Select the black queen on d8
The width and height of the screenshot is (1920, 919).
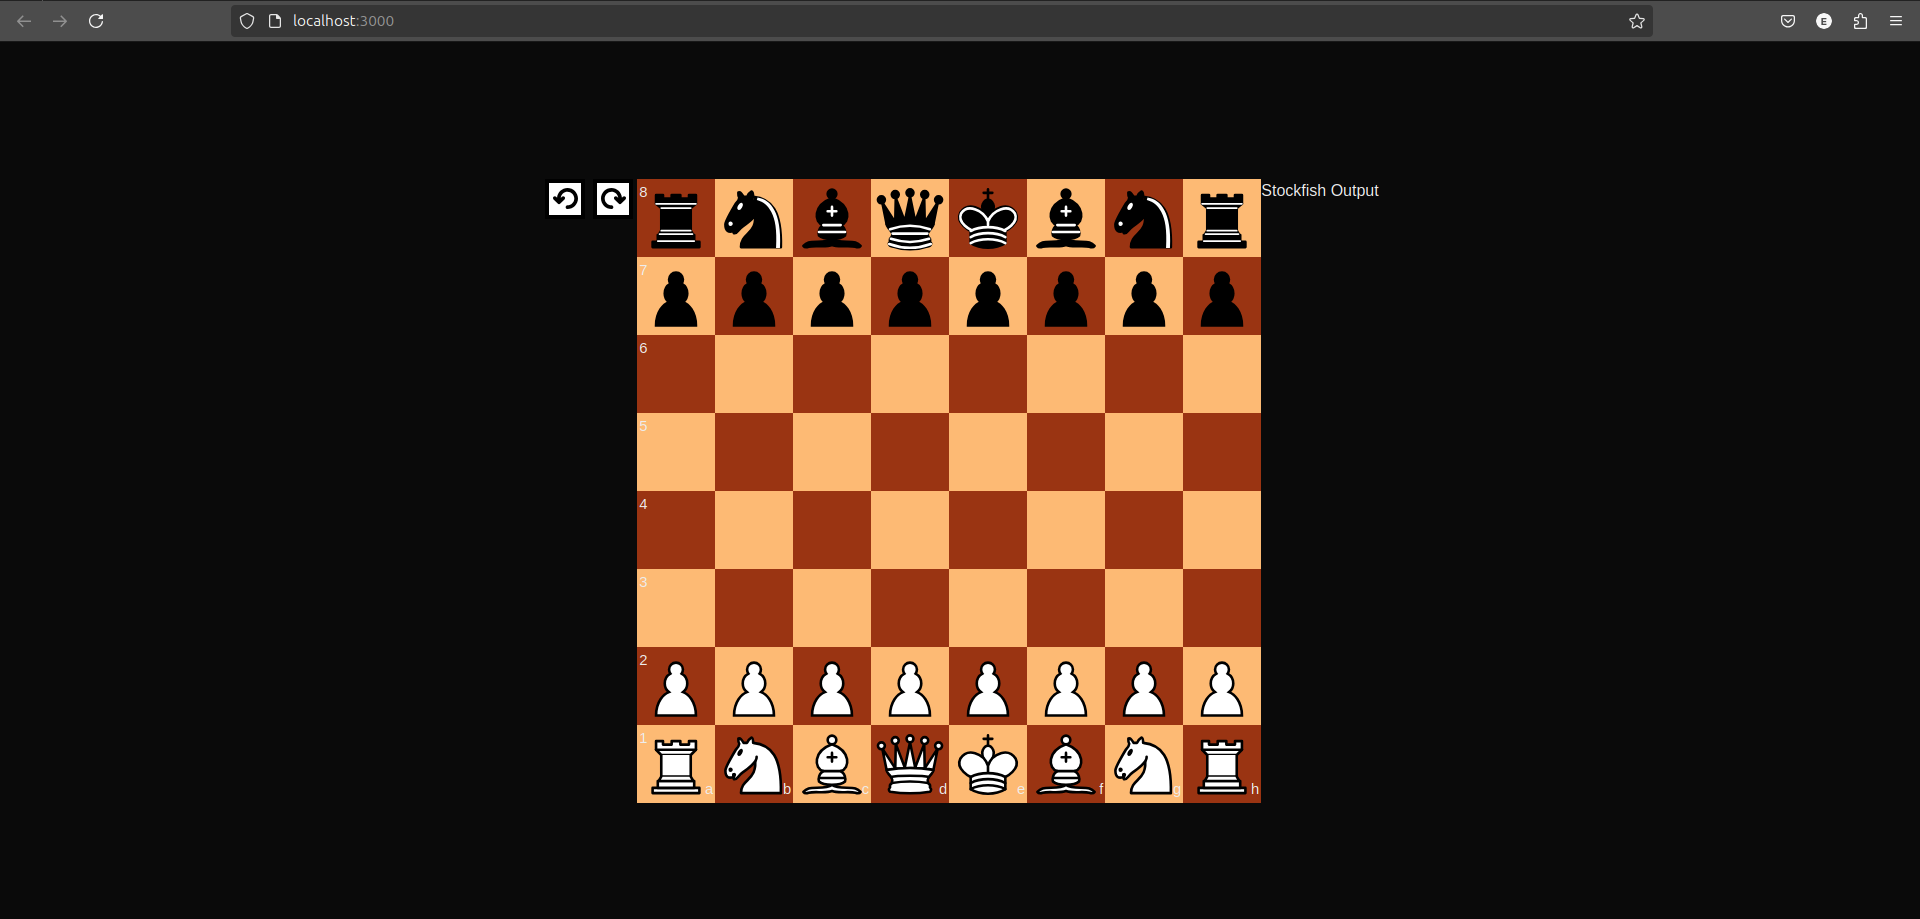pos(910,219)
